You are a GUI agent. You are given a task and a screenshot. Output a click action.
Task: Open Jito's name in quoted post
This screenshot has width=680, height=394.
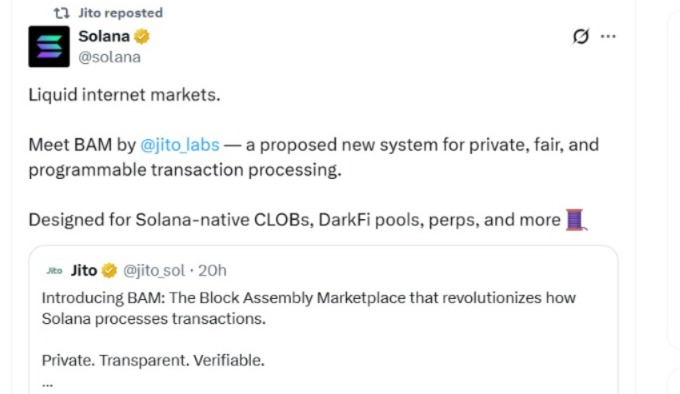[x=84, y=270]
